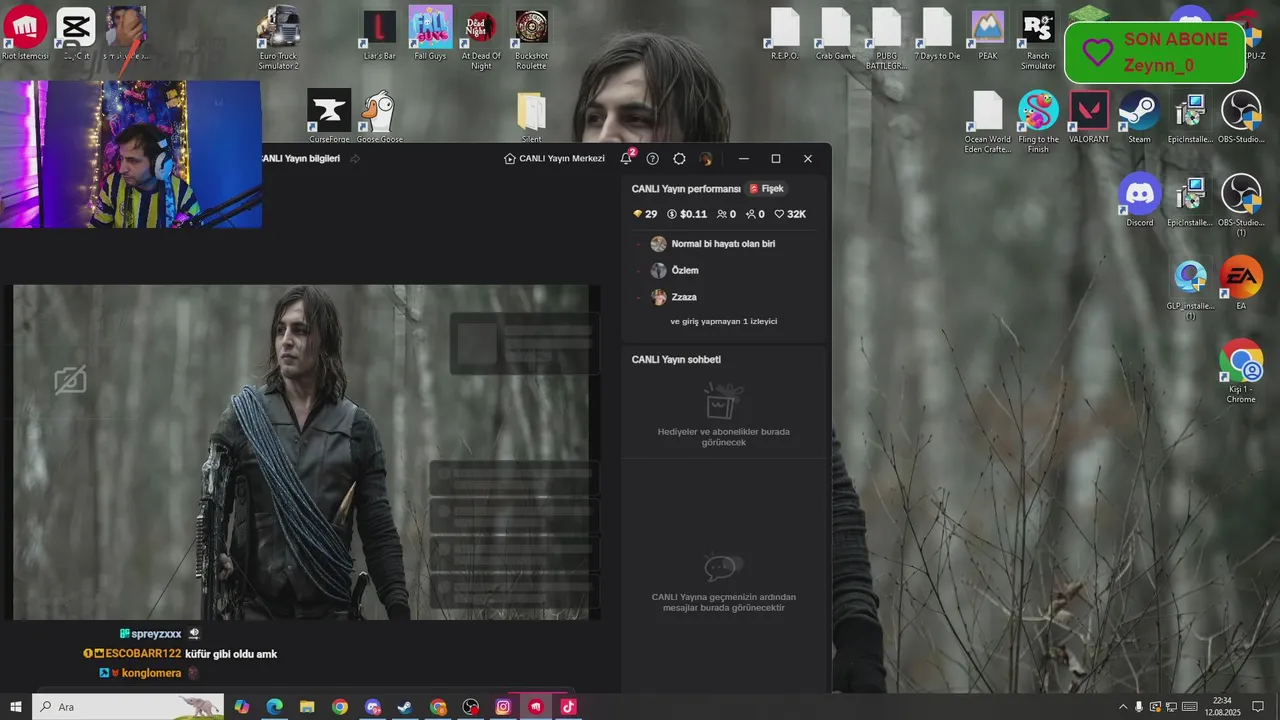Open the CapCut desktop shortcut

[76, 33]
